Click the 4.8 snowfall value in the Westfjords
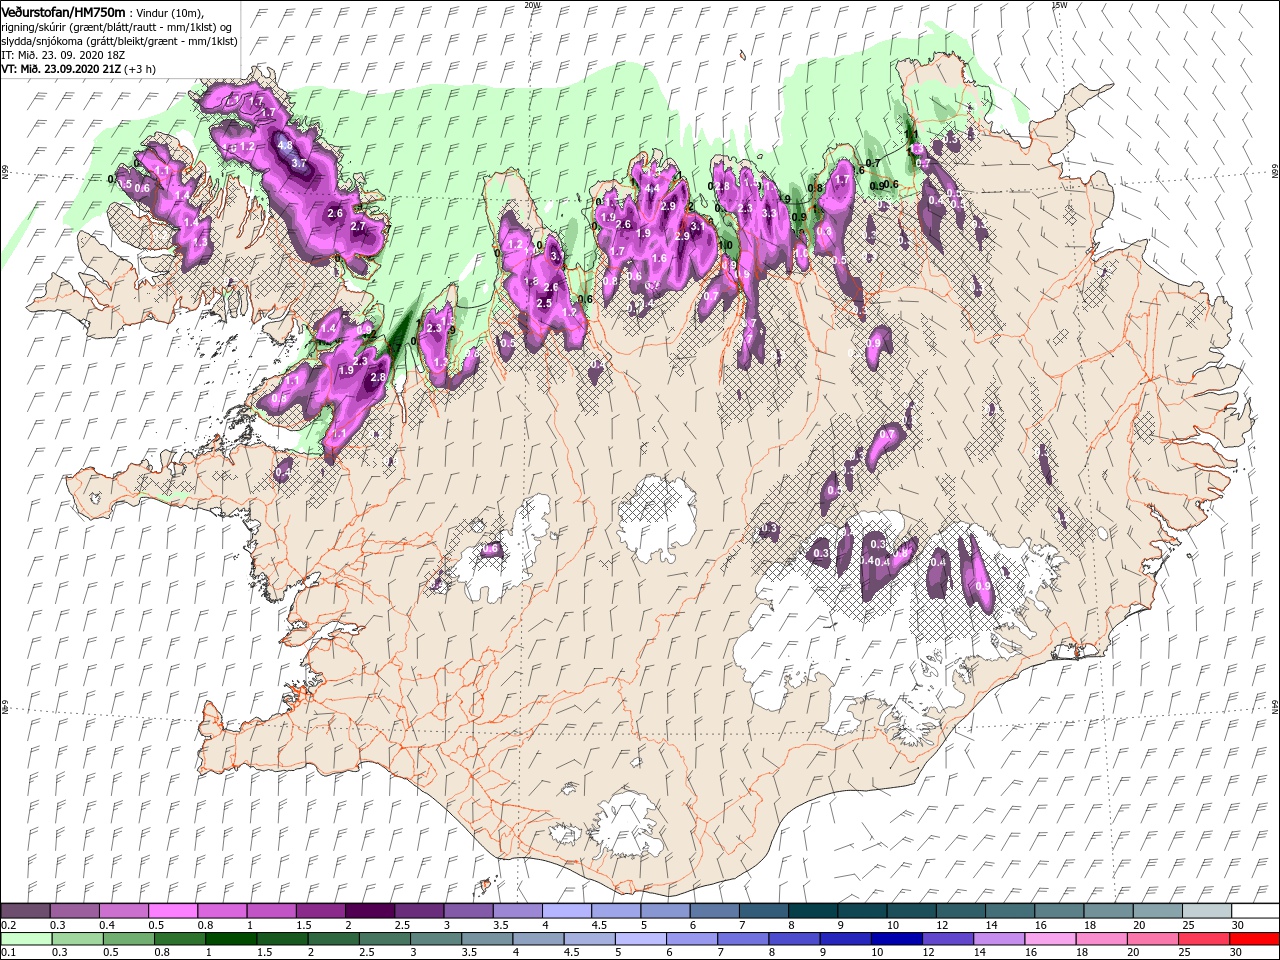This screenshot has height=960, width=1280. (285, 145)
